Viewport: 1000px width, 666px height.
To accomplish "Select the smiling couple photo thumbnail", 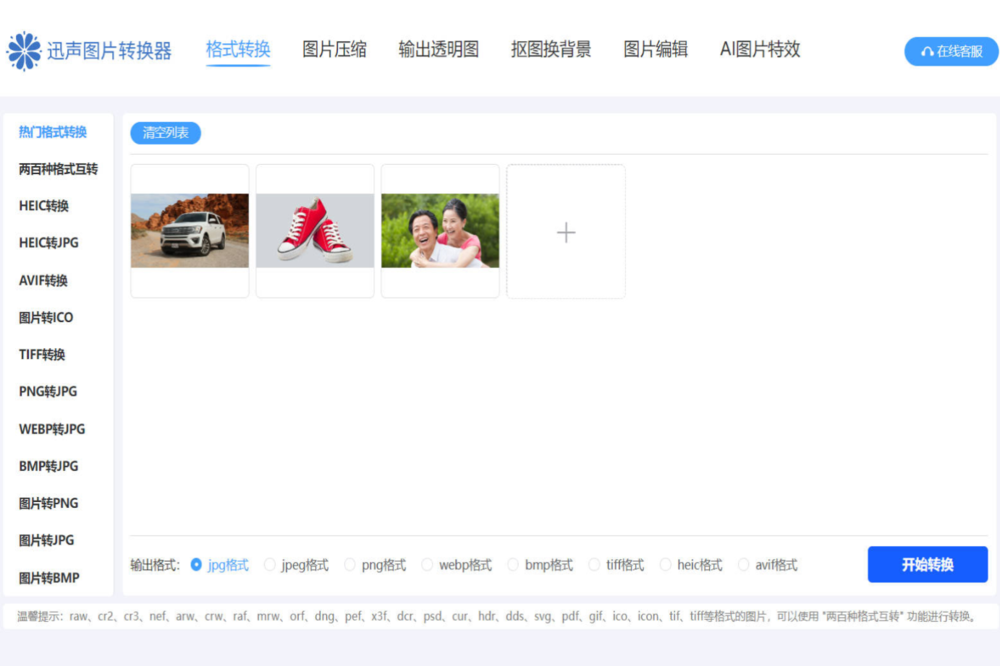I will click(x=440, y=231).
